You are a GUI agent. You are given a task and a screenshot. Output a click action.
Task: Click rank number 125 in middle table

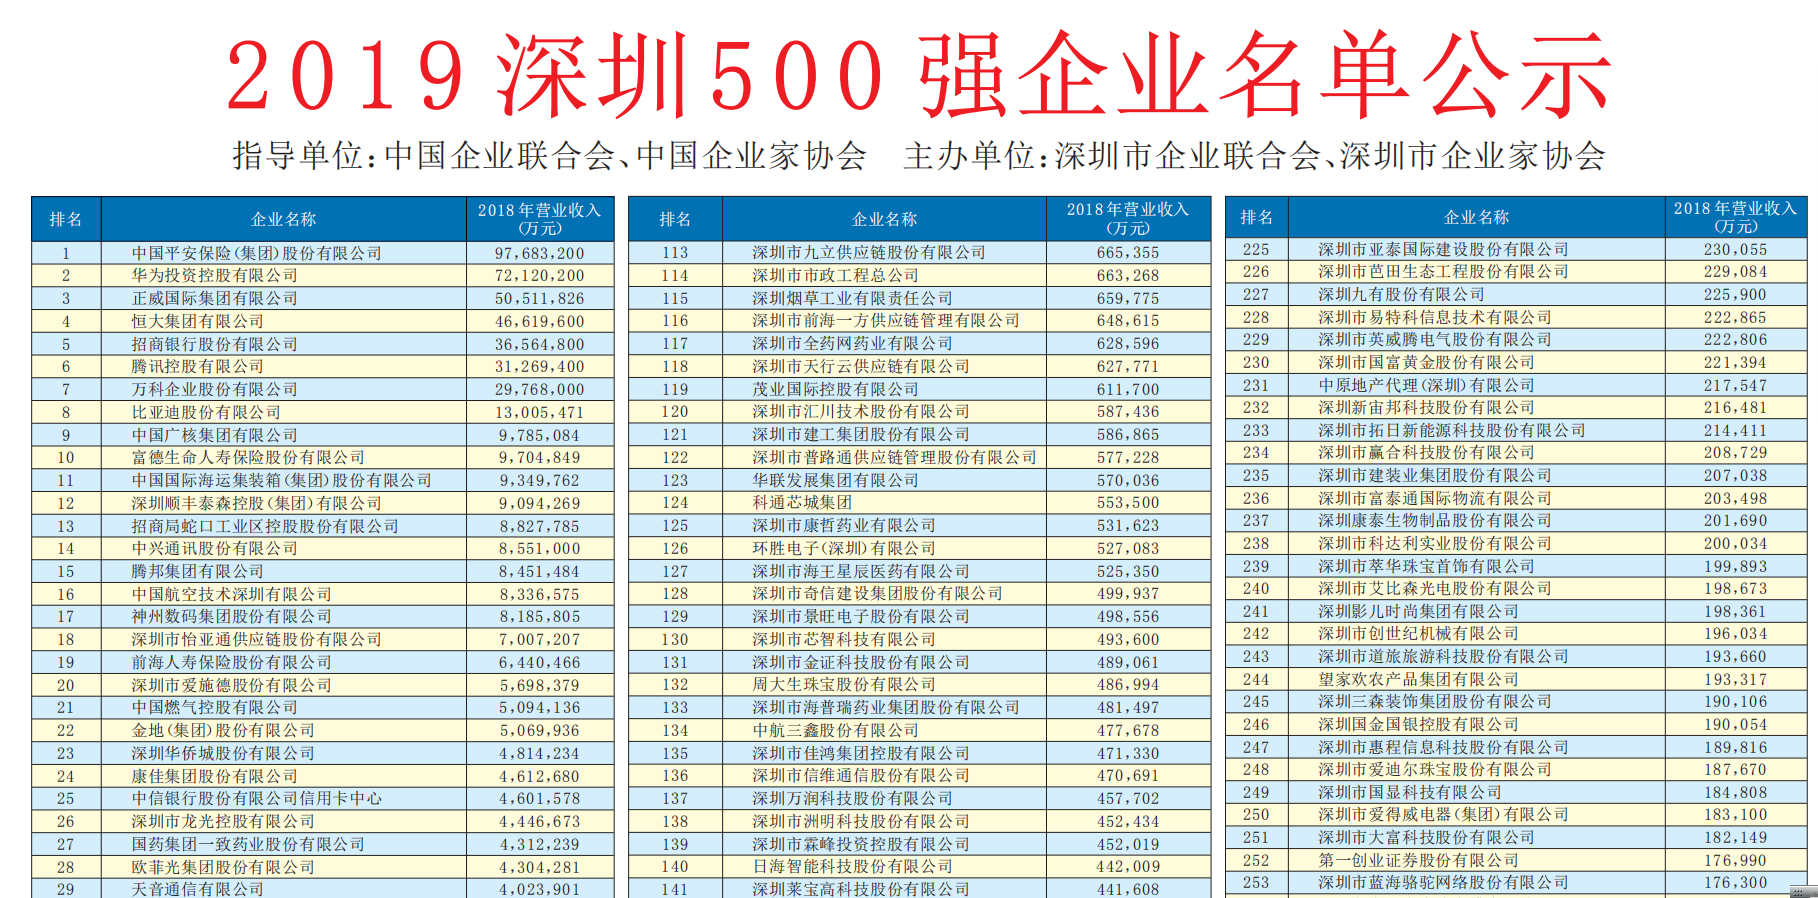pyautogui.click(x=675, y=525)
